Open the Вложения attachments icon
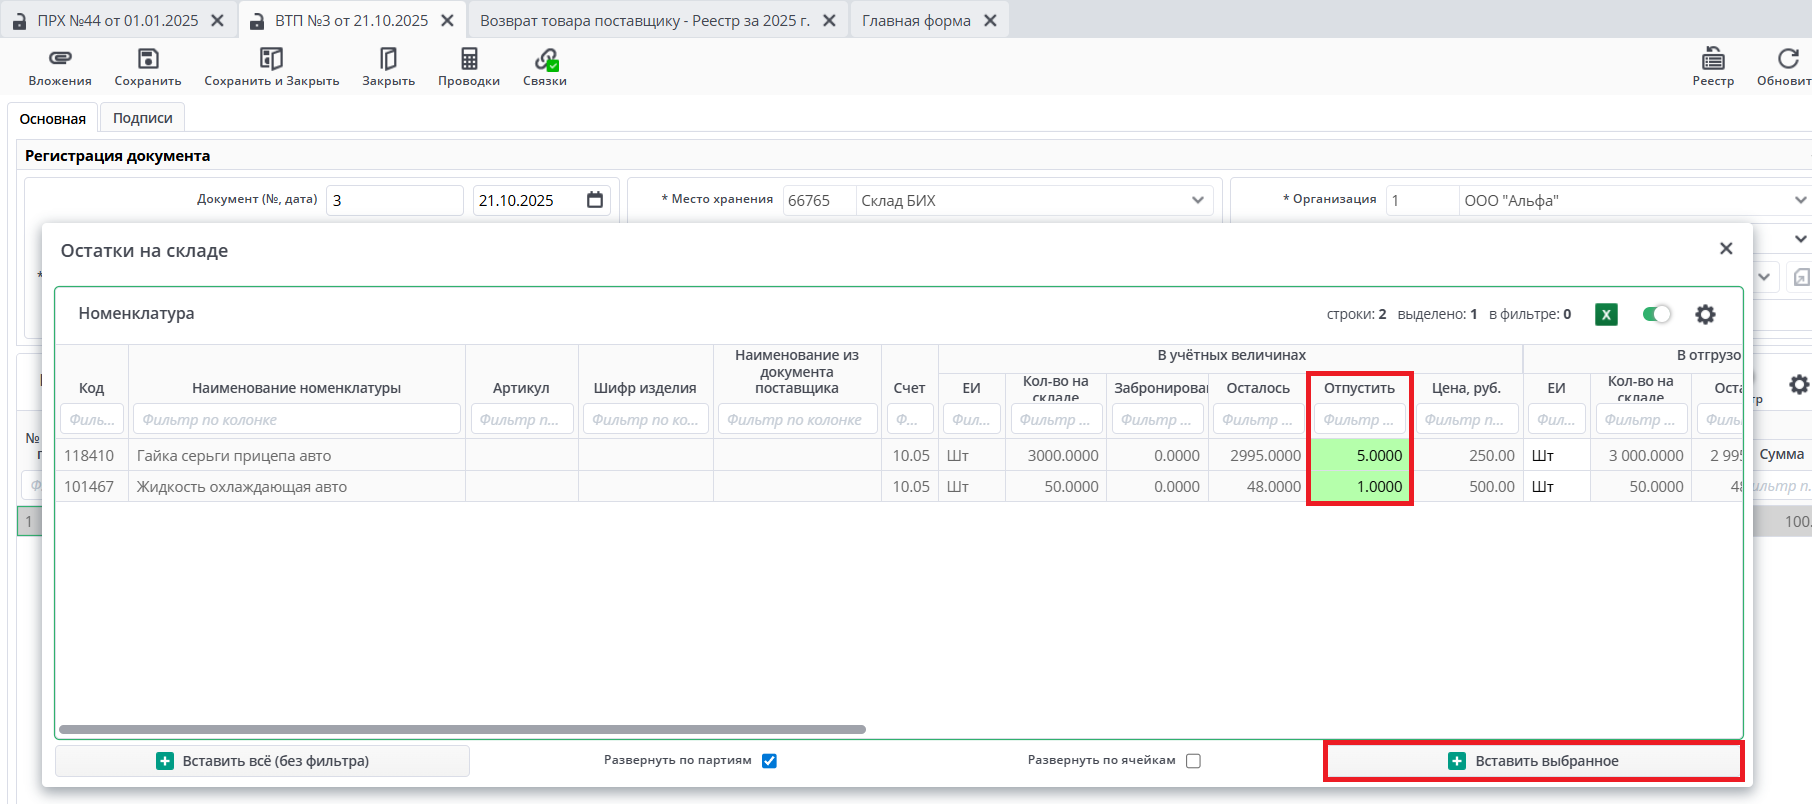The width and height of the screenshot is (1812, 804). click(60, 59)
